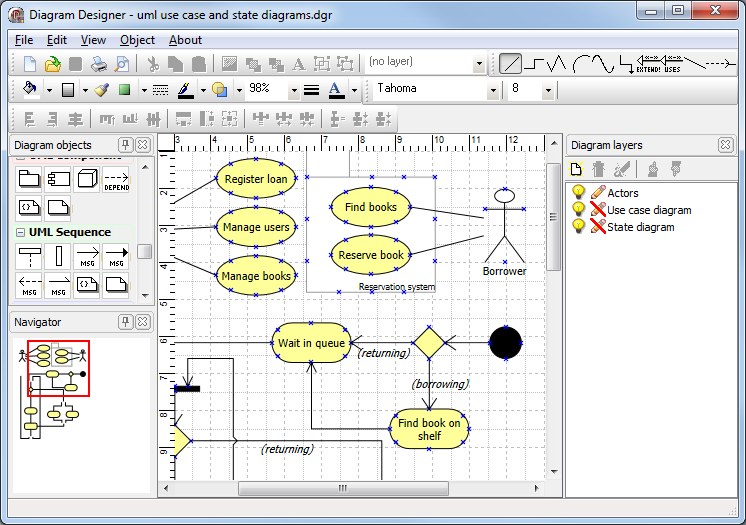Image resolution: width=746 pixels, height=525 pixels.
Task: Select the Find books use case
Action: (x=370, y=207)
